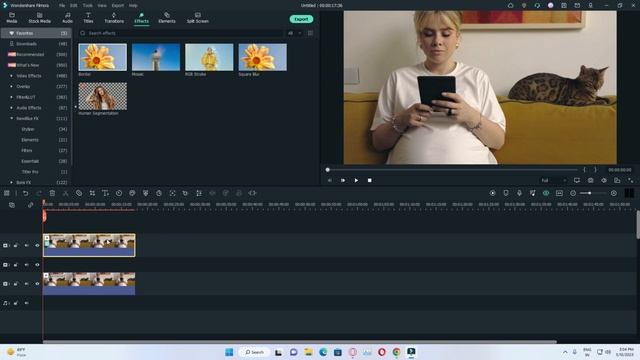
Task: Select the Recommended category
Action: [x=36, y=54]
